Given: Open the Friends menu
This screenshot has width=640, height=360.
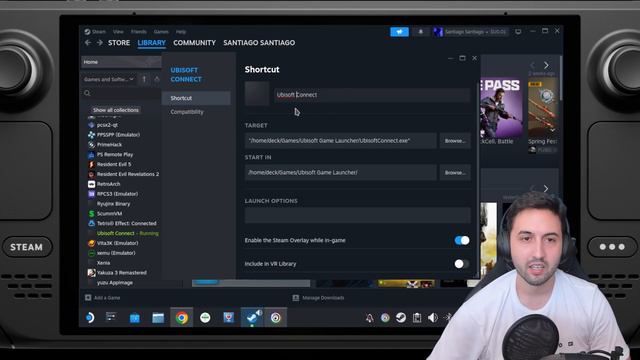Looking at the screenshot, I should (x=139, y=31).
